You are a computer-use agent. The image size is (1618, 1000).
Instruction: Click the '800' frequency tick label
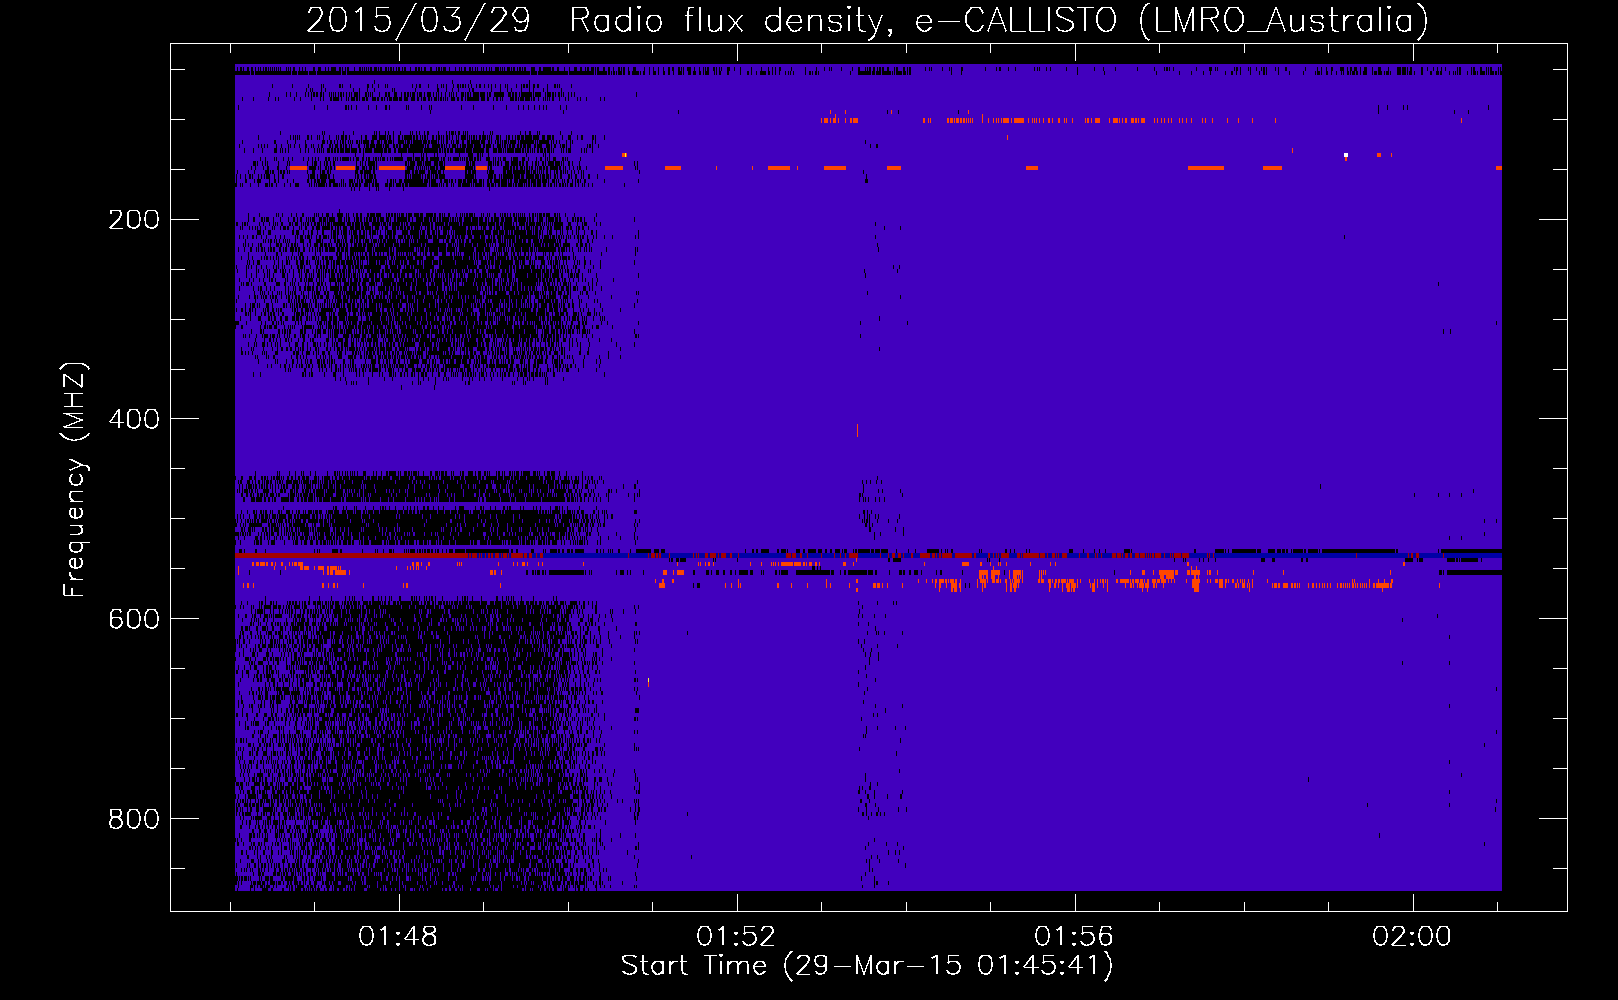click(134, 820)
